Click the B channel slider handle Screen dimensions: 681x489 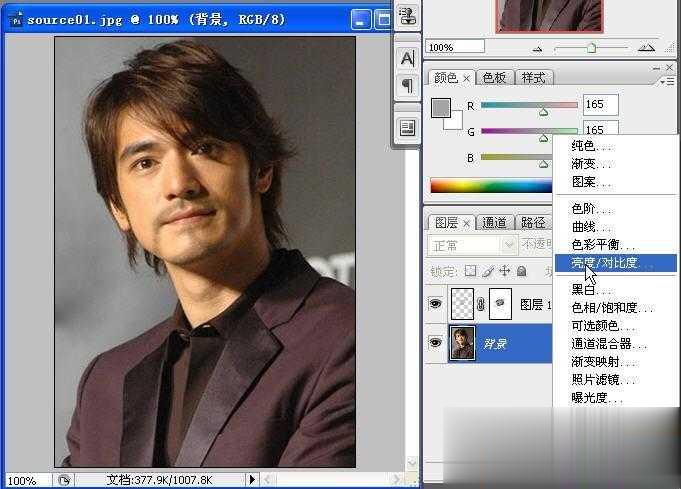[x=543, y=164]
